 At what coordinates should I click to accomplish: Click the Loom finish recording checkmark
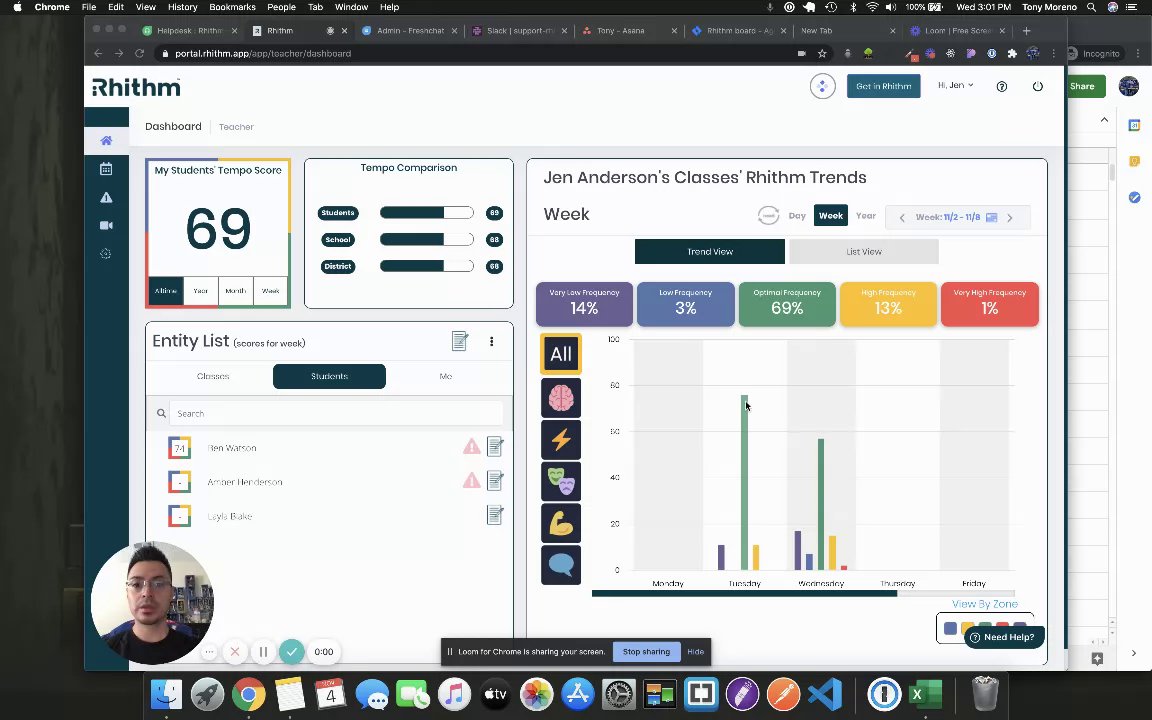coord(292,652)
